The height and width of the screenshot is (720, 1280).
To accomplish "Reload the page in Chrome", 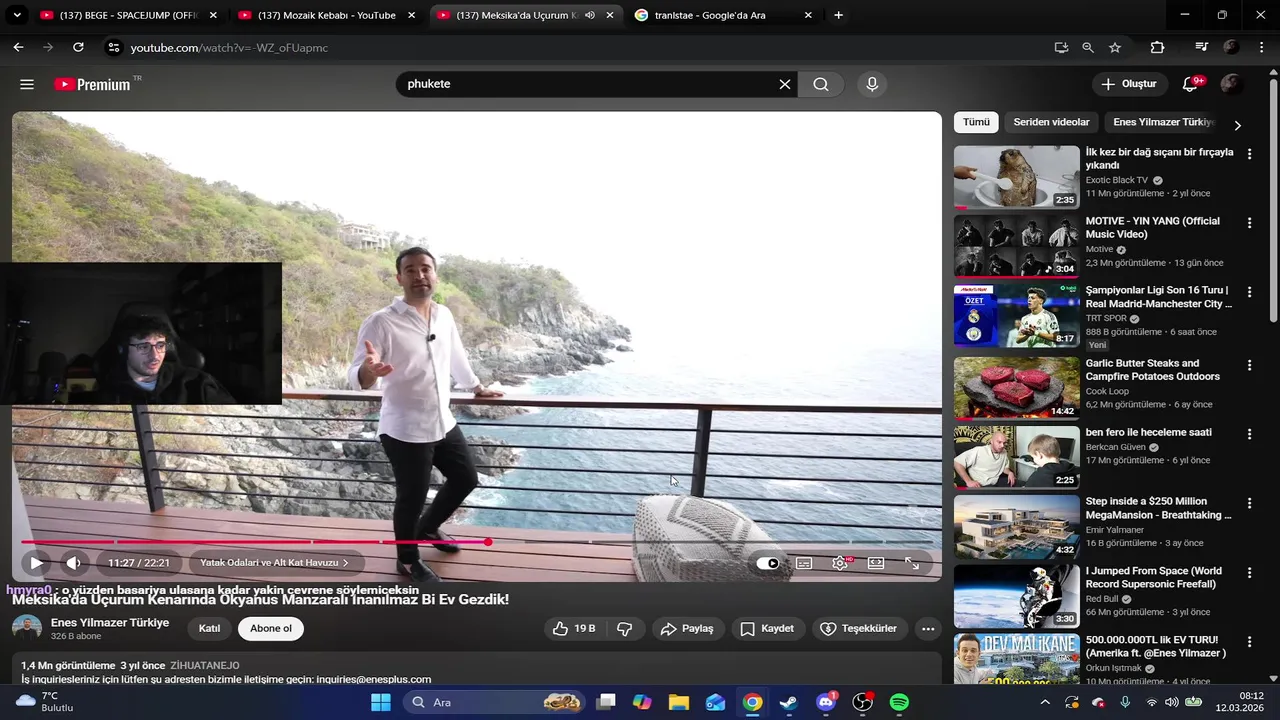I will click(x=78, y=47).
